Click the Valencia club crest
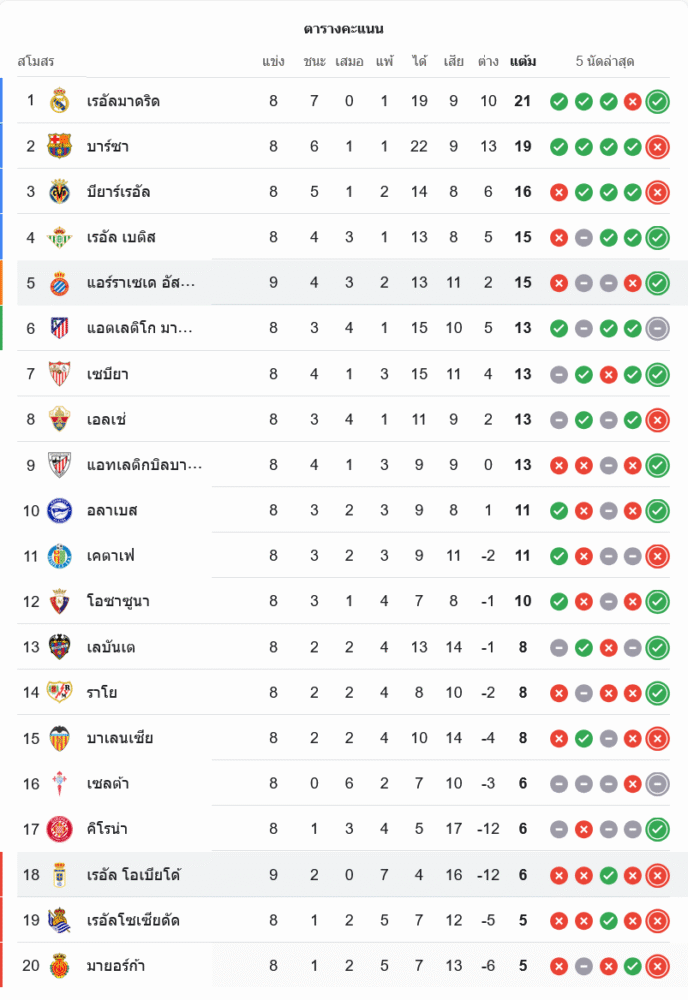688x1000 pixels. click(x=60, y=738)
